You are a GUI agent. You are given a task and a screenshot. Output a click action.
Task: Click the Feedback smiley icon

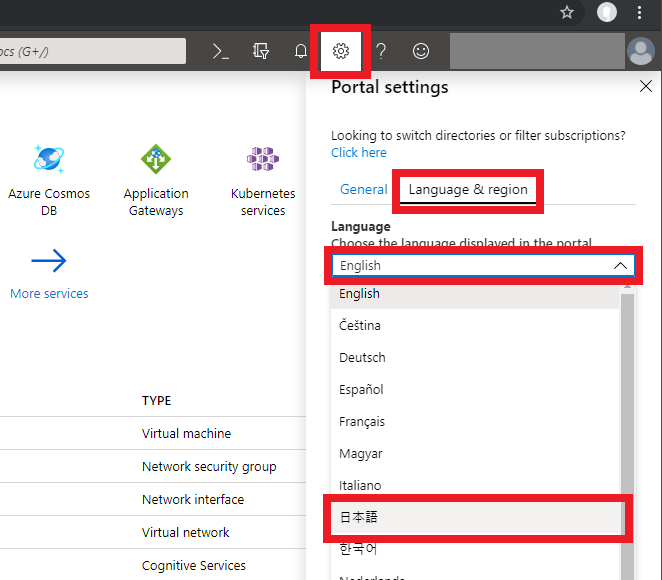pyautogui.click(x=421, y=51)
